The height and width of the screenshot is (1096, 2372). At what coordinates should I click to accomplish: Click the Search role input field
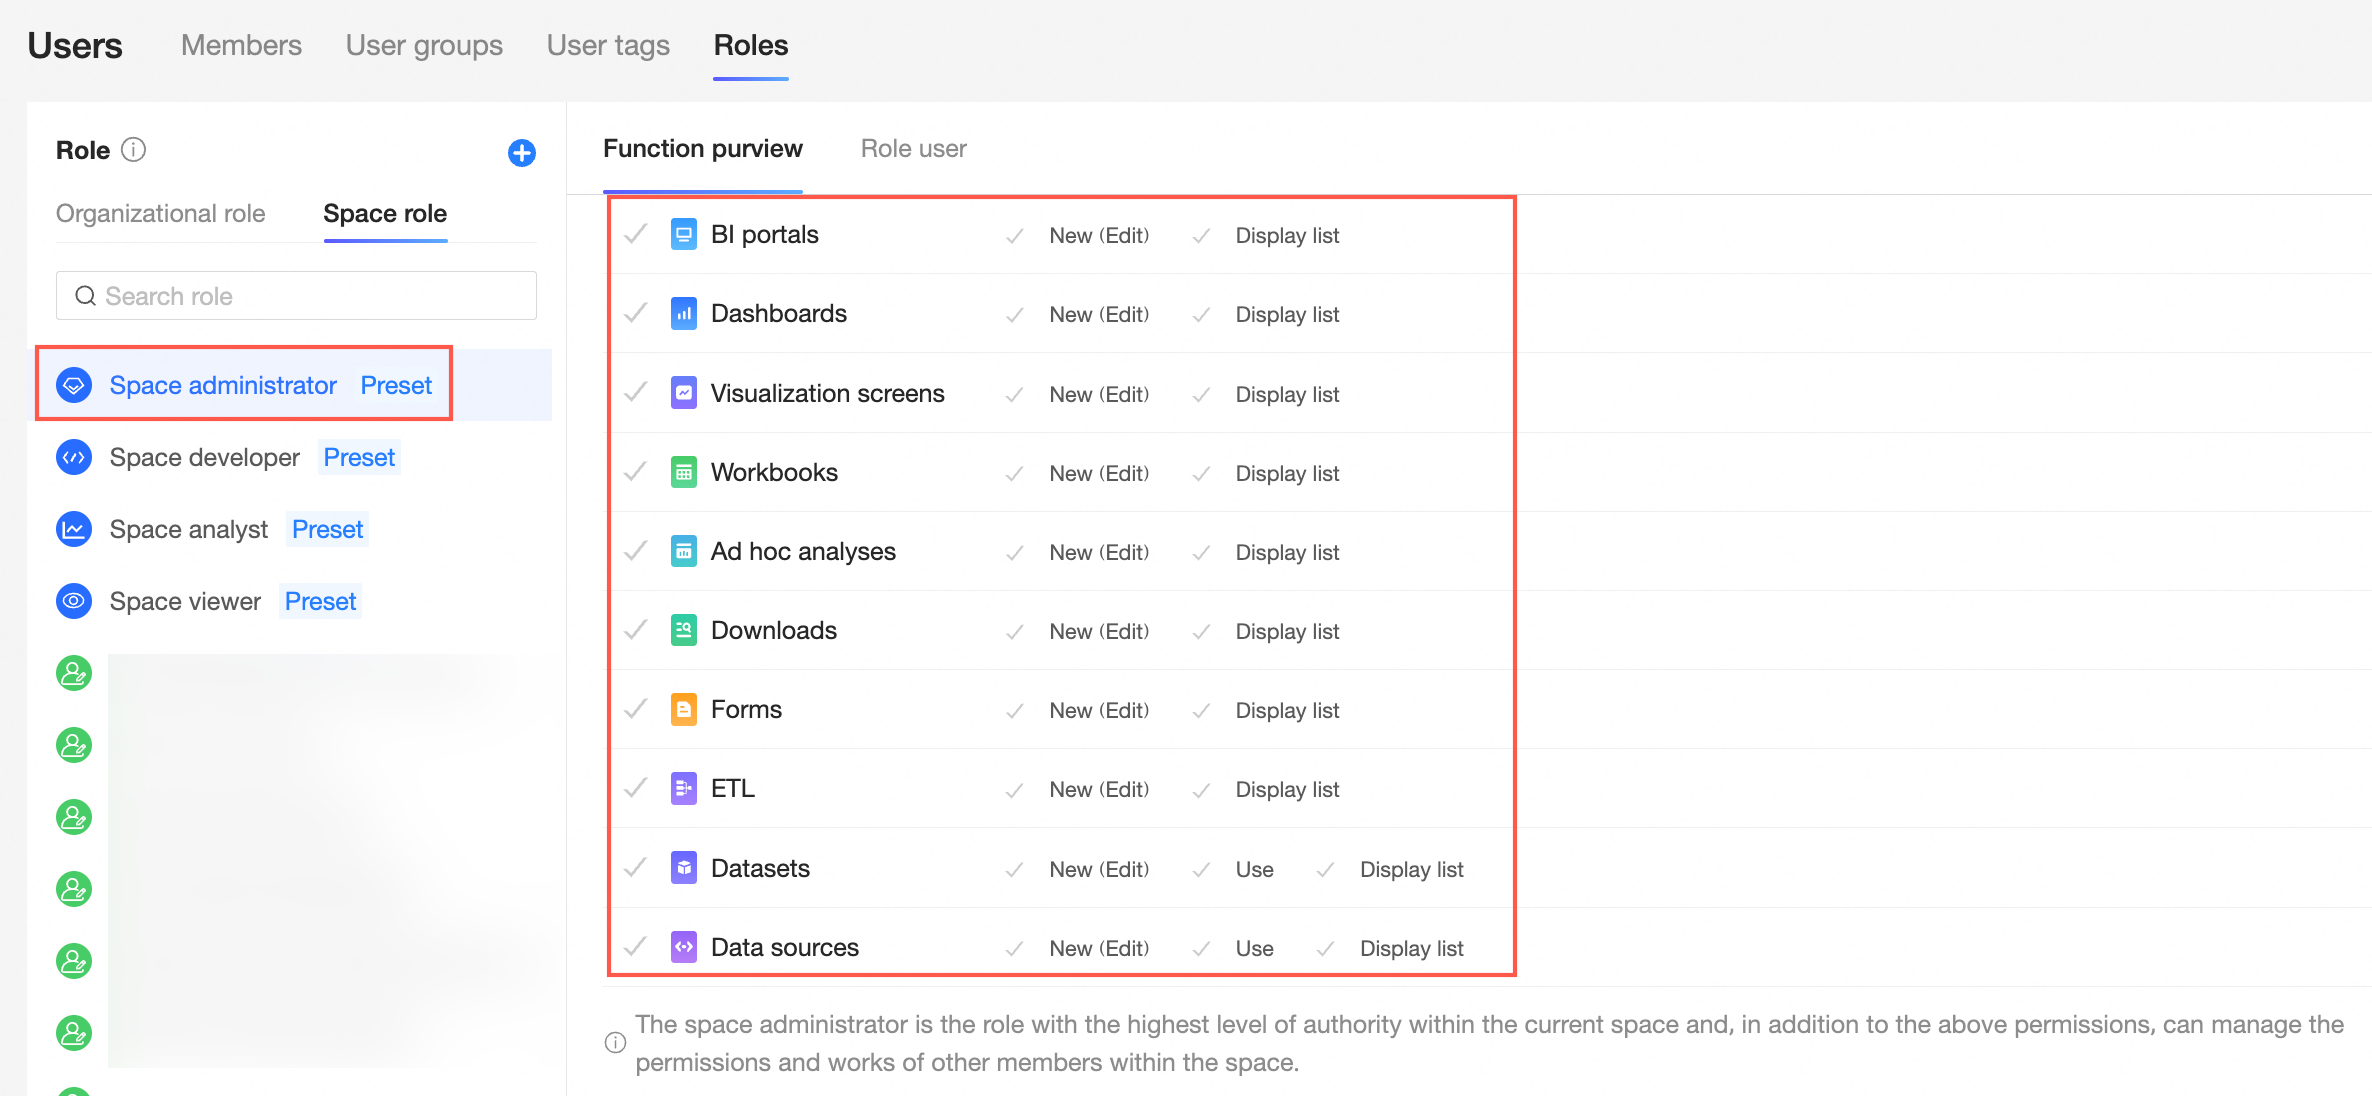click(296, 296)
